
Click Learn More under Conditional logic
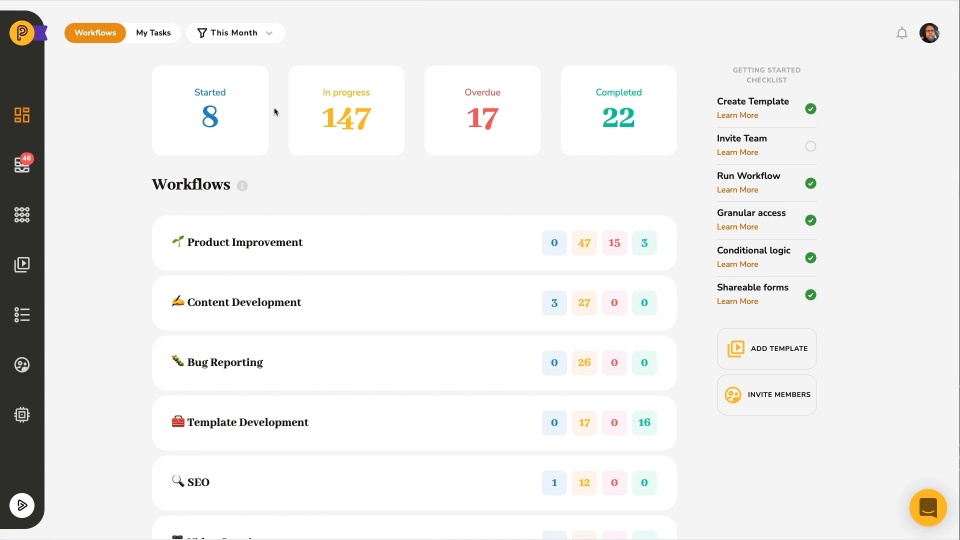[x=737, y=264]
